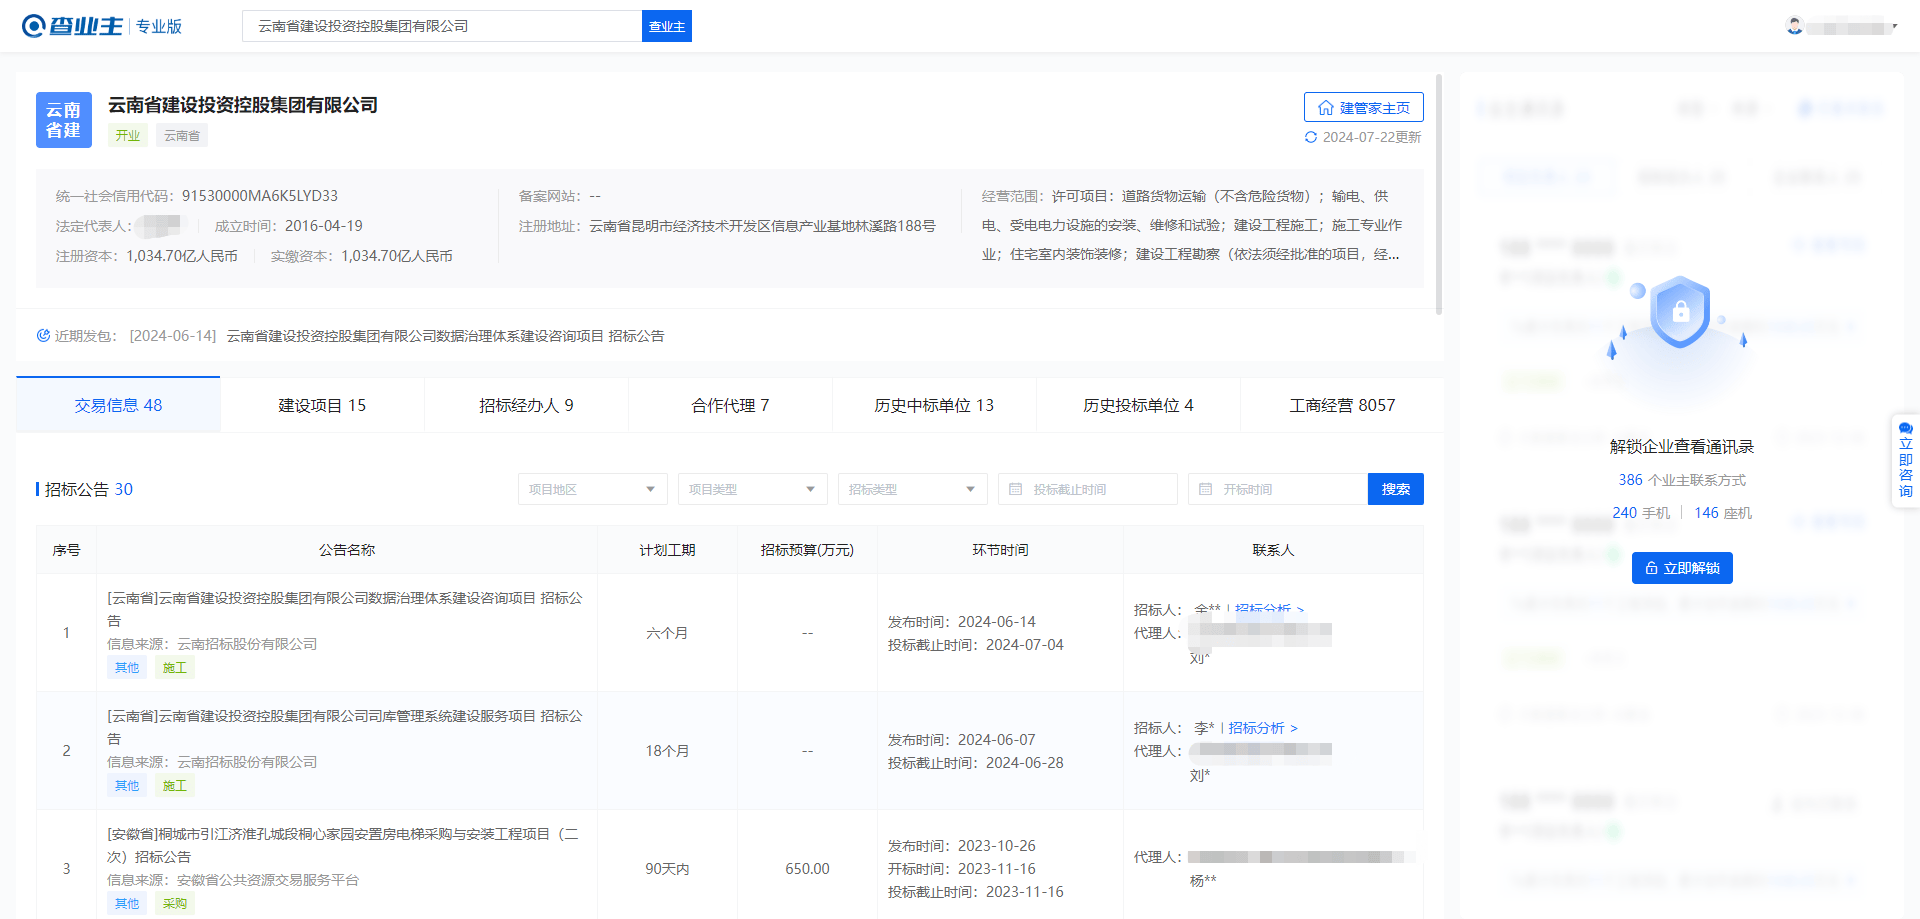Image resolution: width=1920 pixels, height=919 pixels.
Task: Click the 立即咨询 side widget
Action: [x=1906, y=460]
